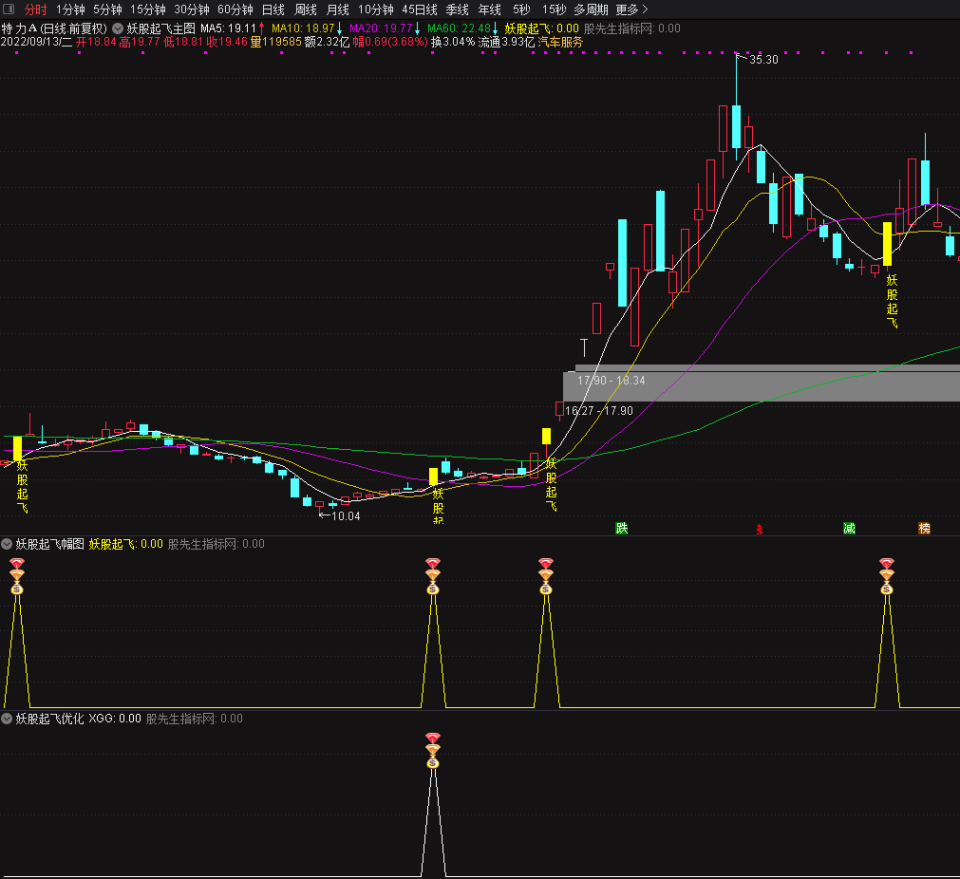Click the MA20: 19.77 value
The height and width of the screenshot is (879, 960).
click(x=381, y=28)
